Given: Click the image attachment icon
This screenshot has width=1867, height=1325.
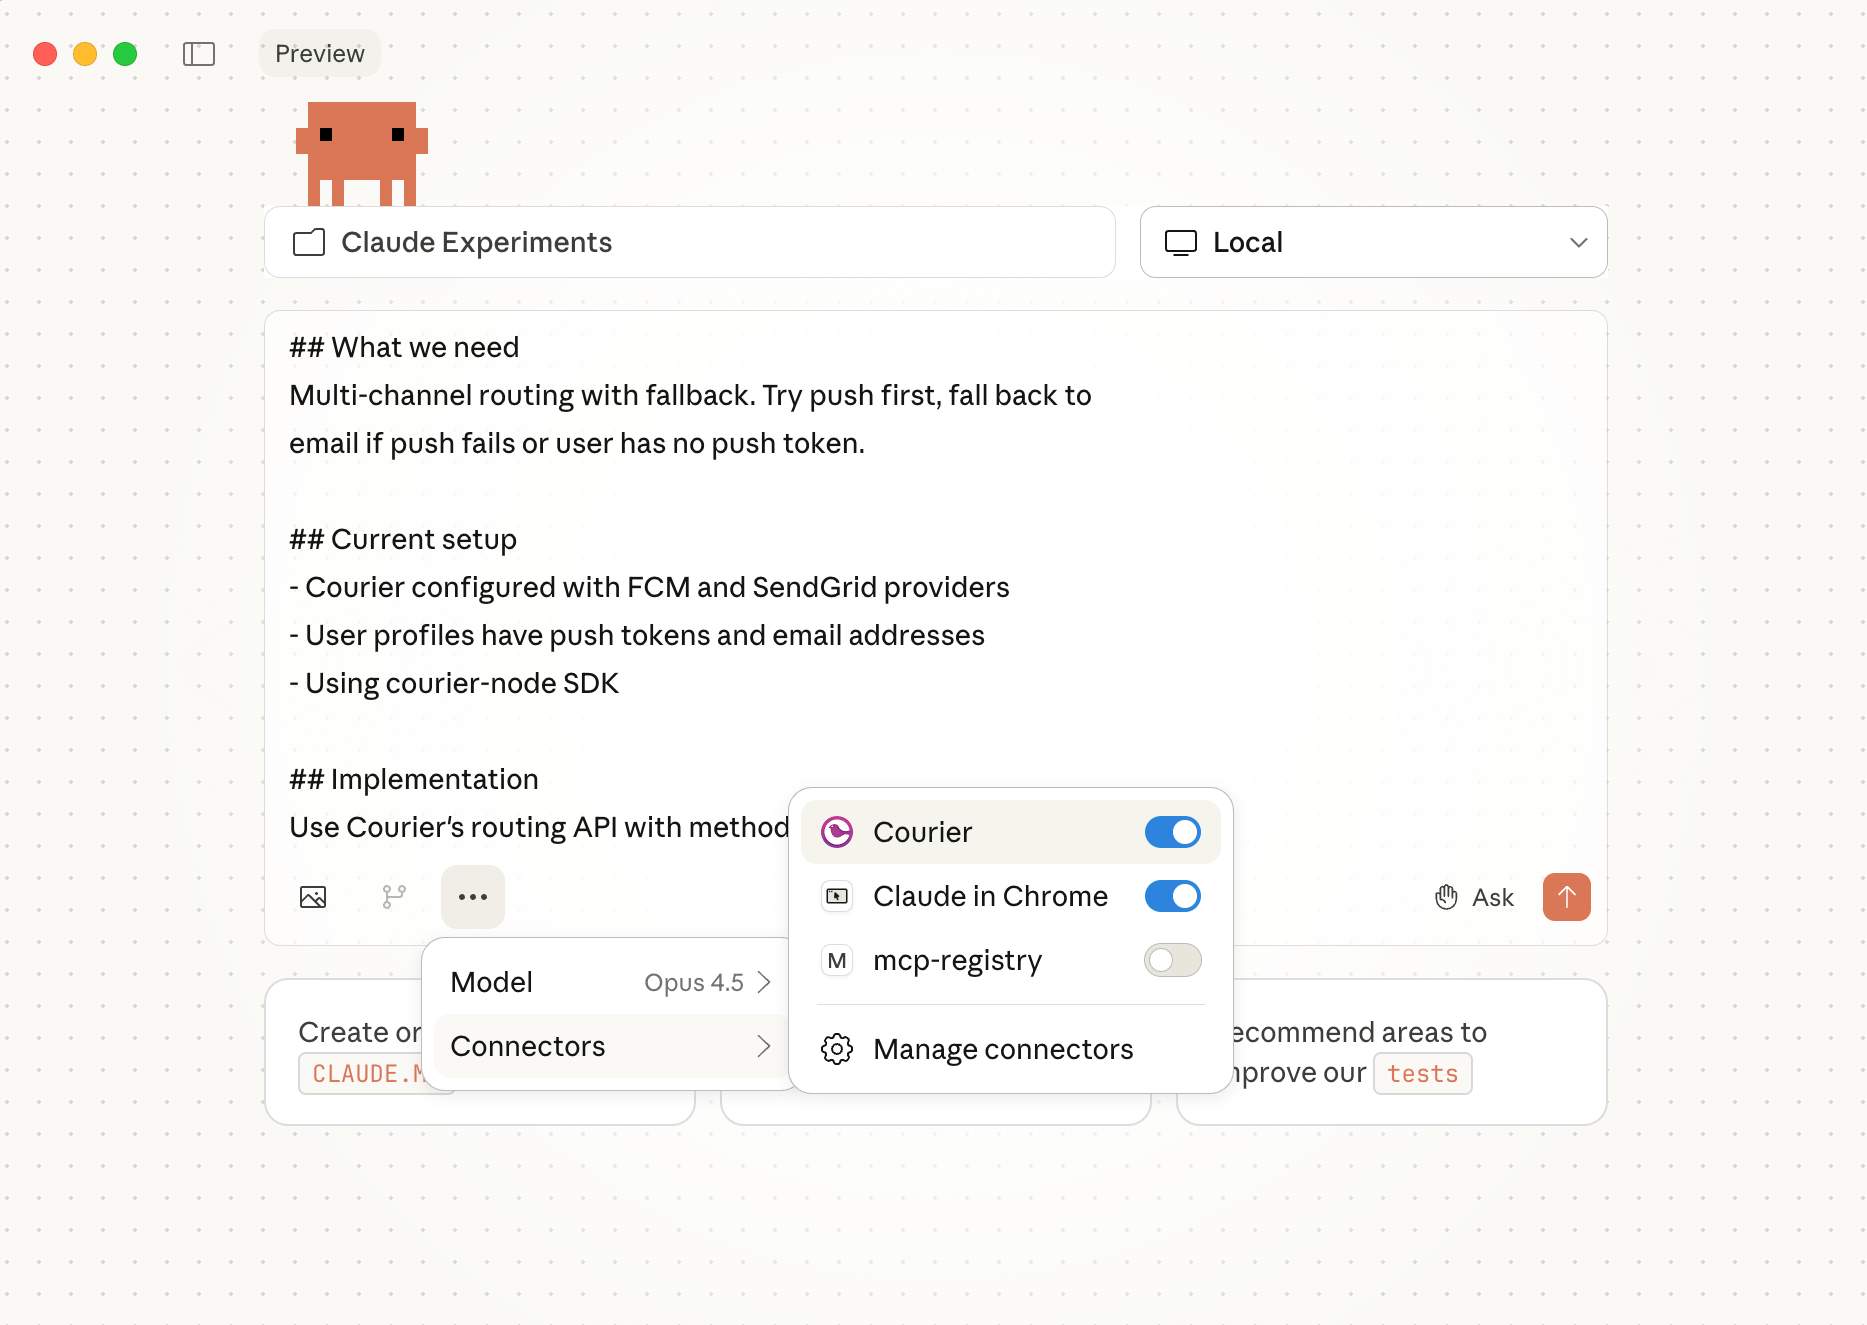Looking at the screenshot, I should (x=313, y=897).
